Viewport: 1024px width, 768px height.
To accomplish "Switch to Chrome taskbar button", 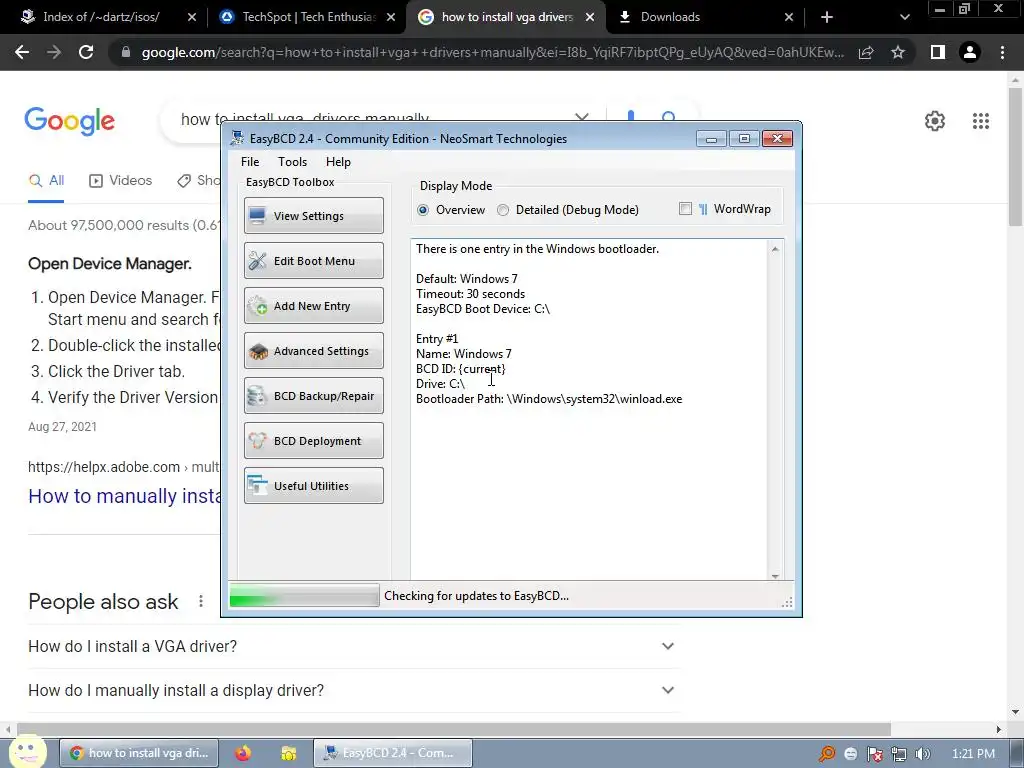I will (138, 753).
